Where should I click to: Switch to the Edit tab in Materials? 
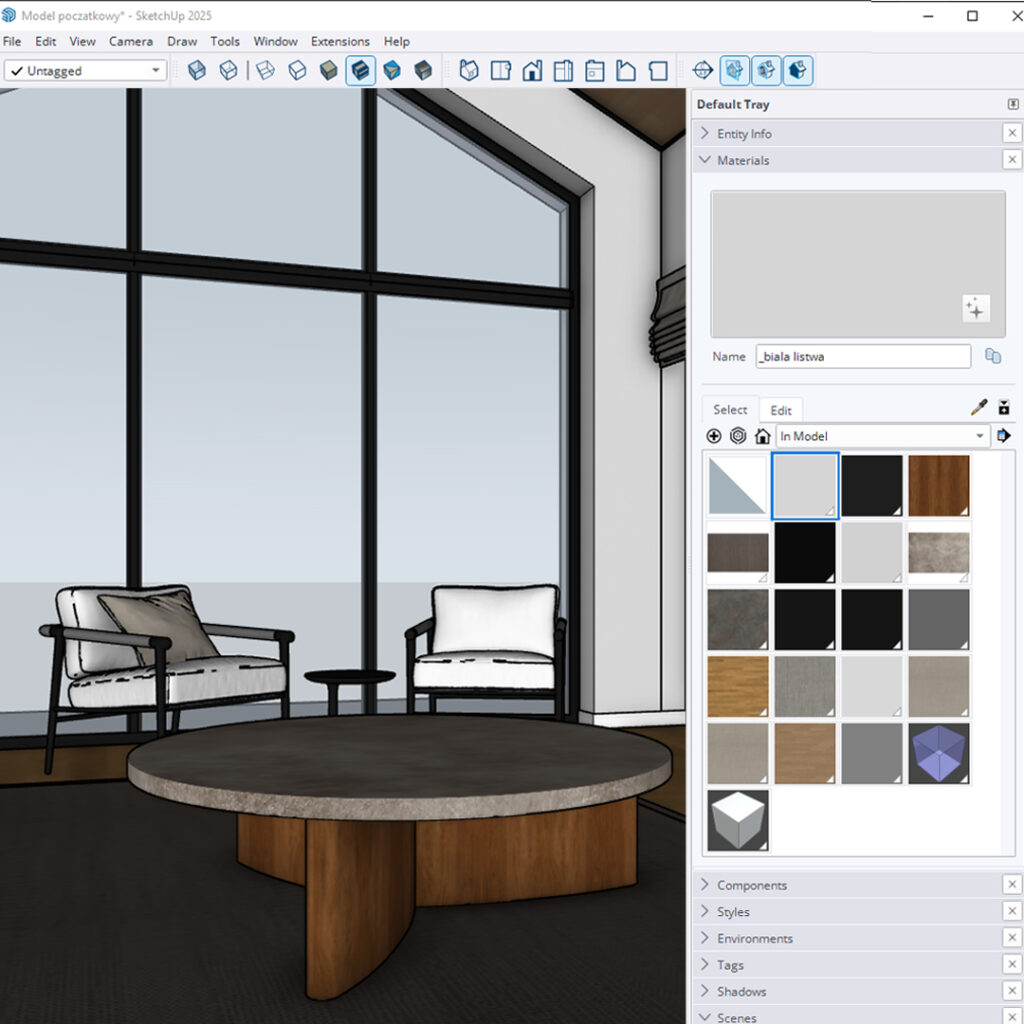point(781,410)
